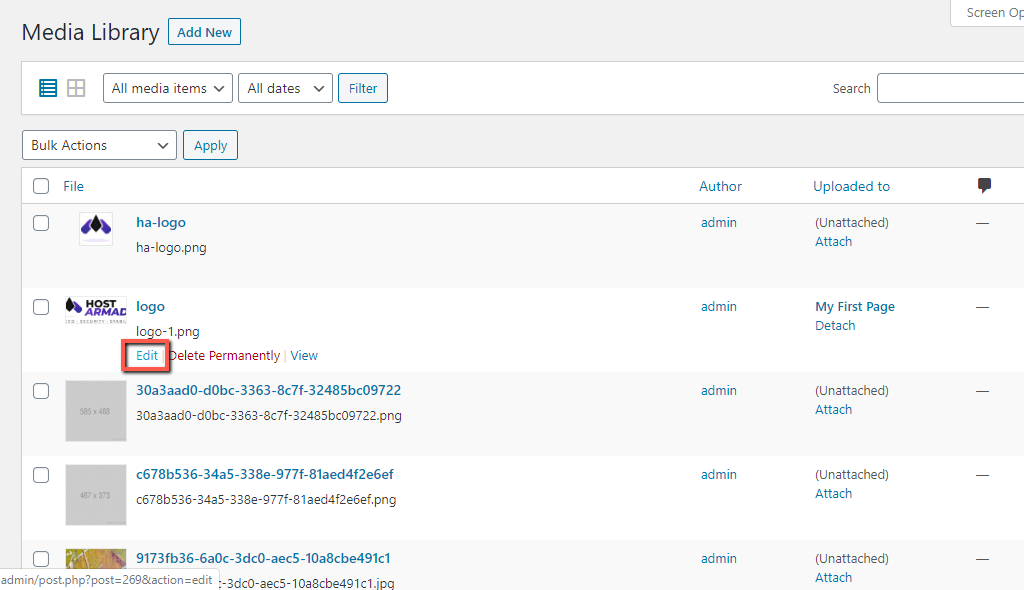The image size is (1024, 590).
Task: Click the Filter button
Action: [362, 88]
